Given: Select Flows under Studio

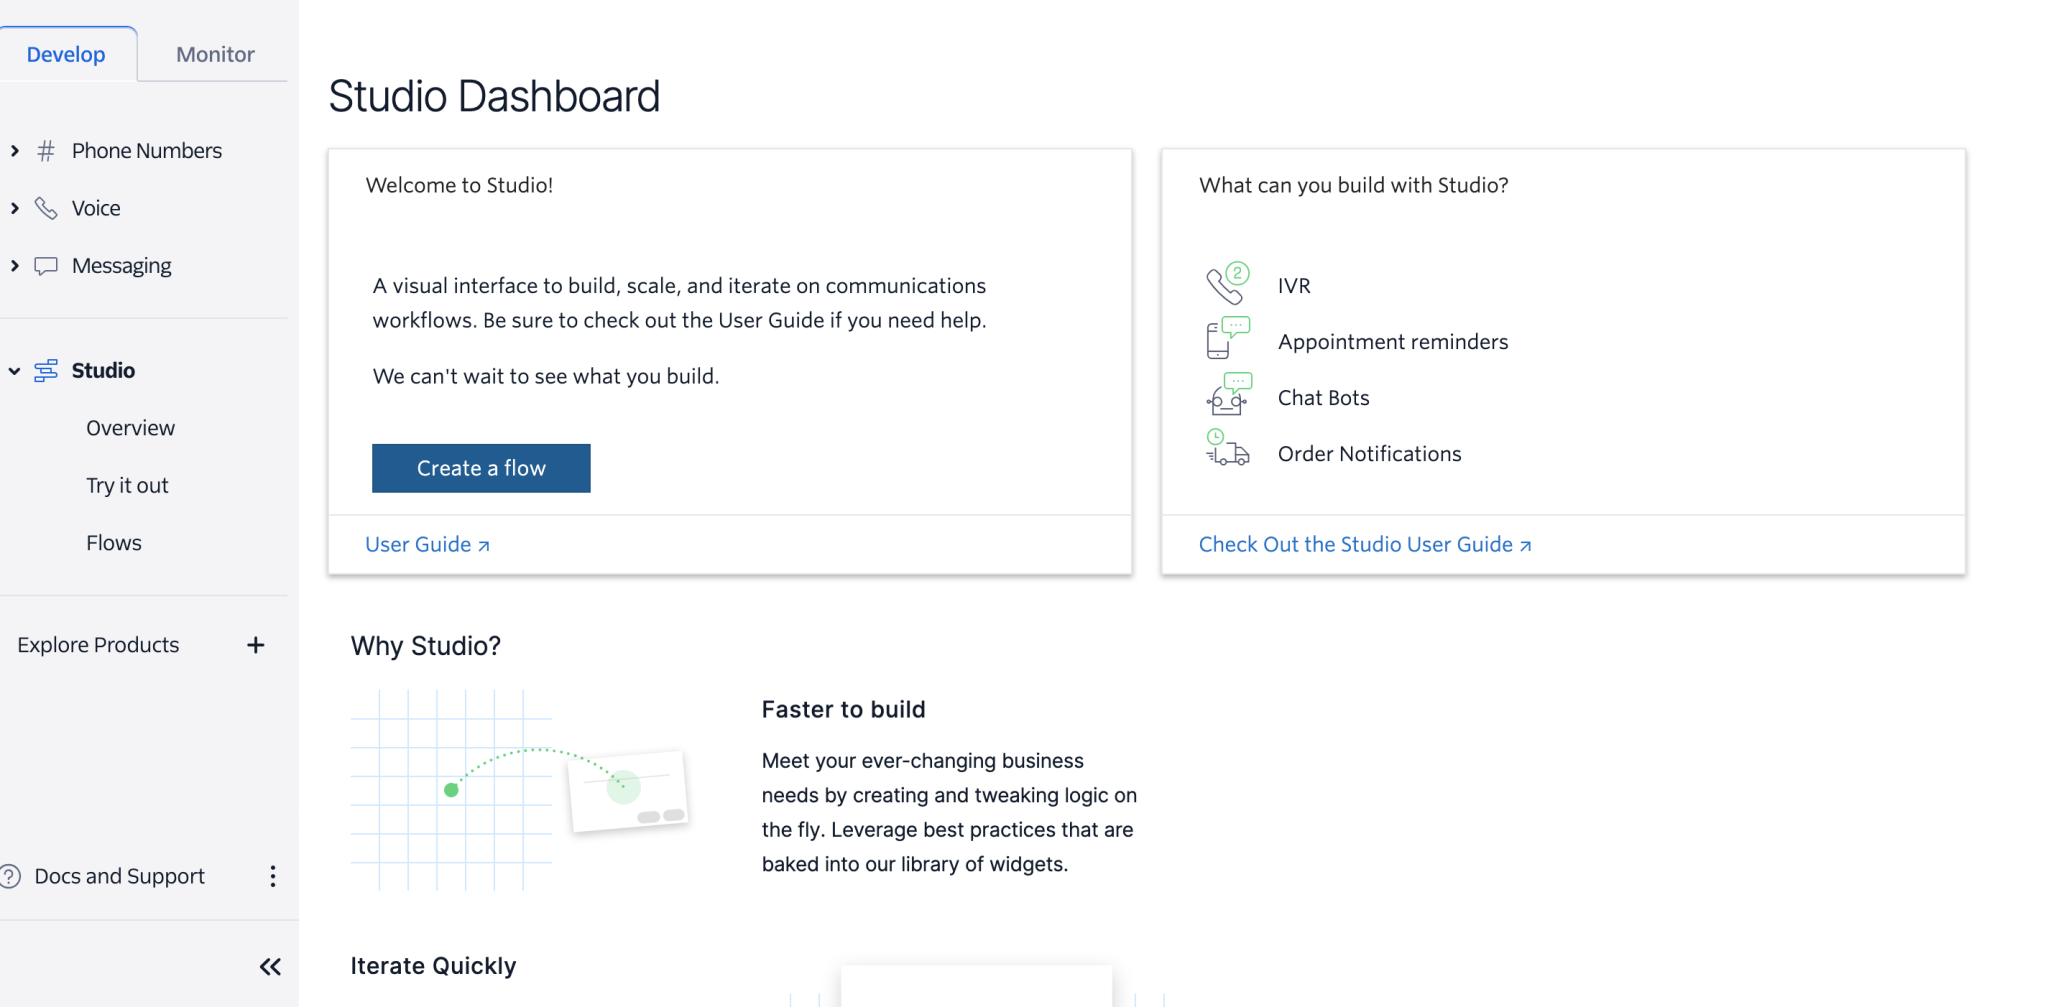Looking at the screenshot, I should [x=114, y=542].
